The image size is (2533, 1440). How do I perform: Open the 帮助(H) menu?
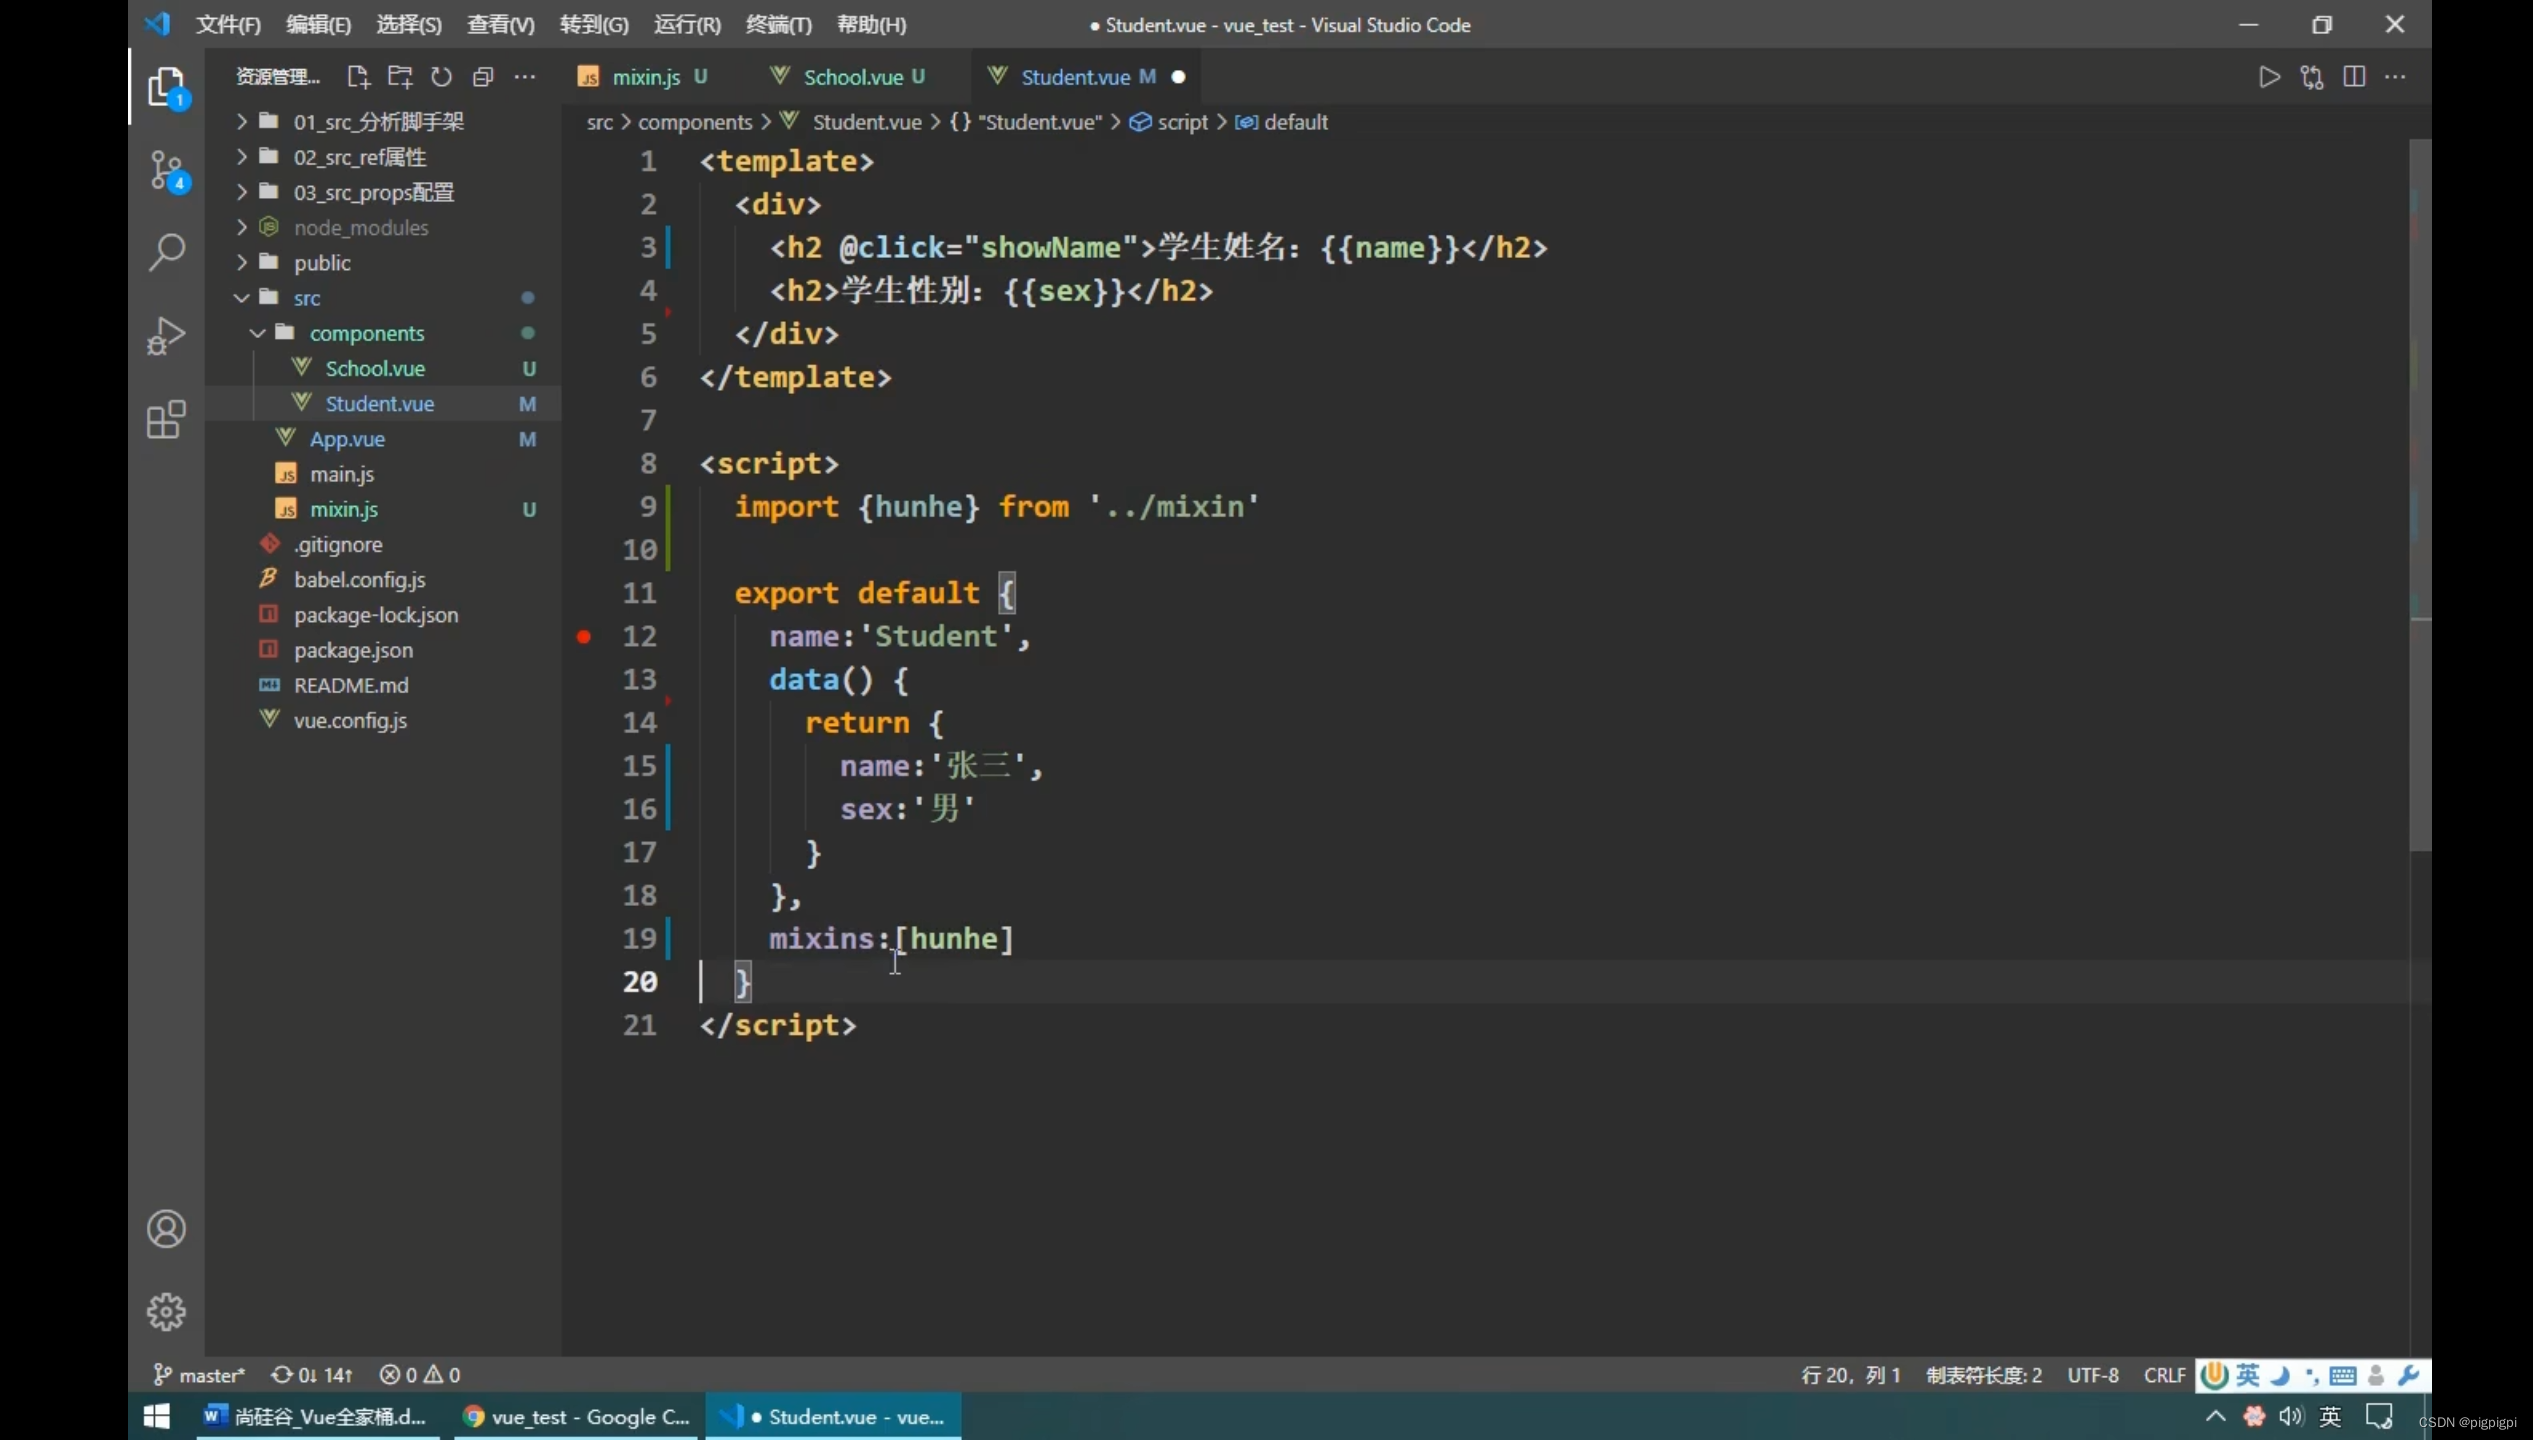coord(871,24)
